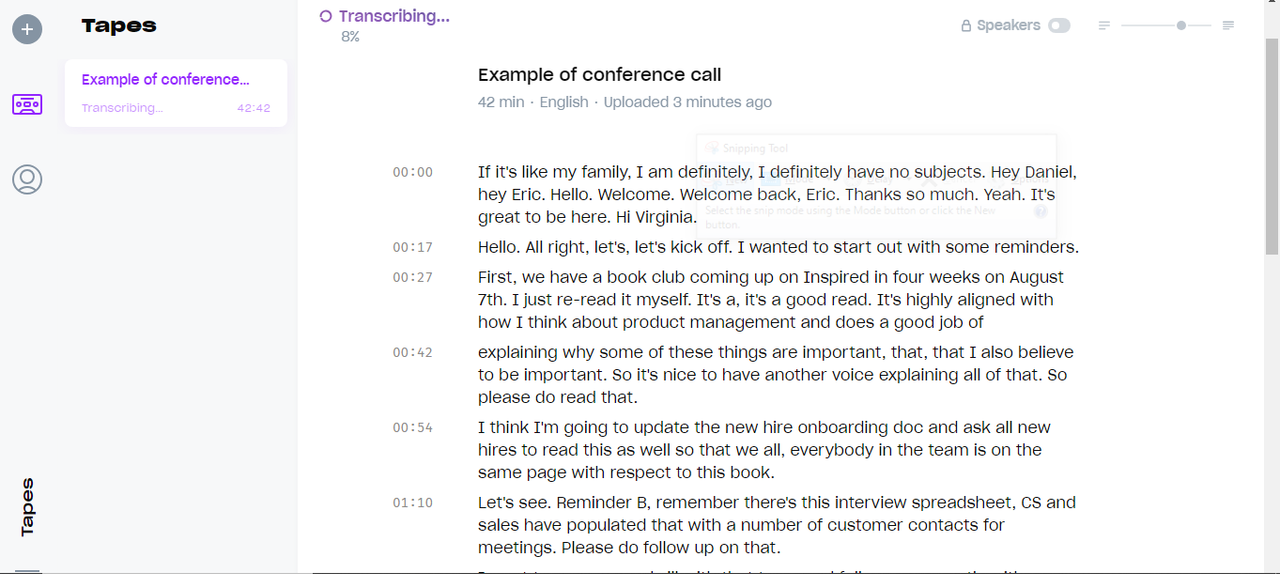Click the long-paragraph icon right of slider
1280x574 pixels.
[x=1228, y=26]
